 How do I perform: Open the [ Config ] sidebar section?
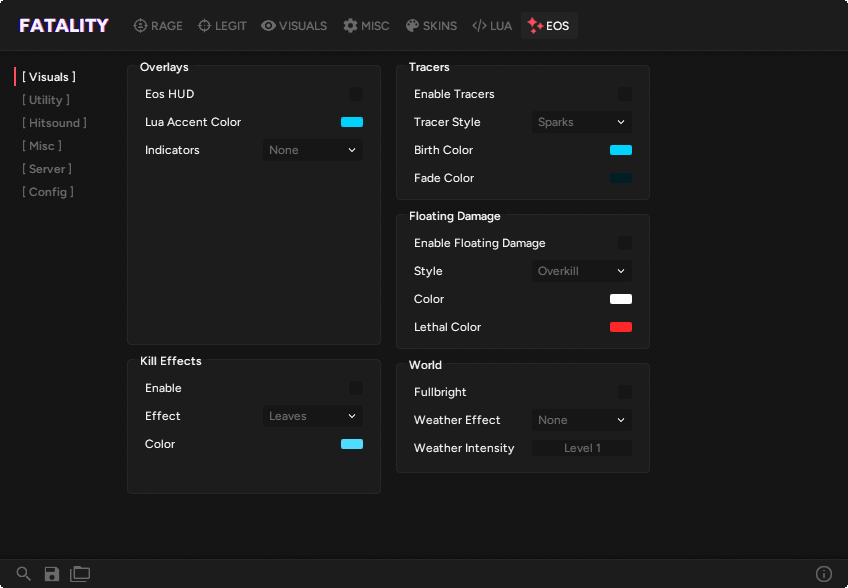tap(48, 192)
